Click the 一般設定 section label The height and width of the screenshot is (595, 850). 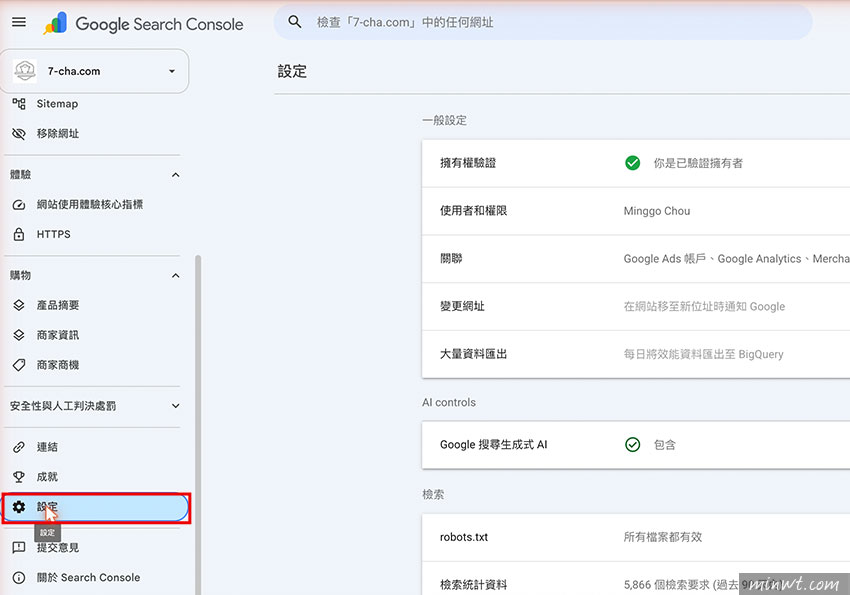(445, 120)
